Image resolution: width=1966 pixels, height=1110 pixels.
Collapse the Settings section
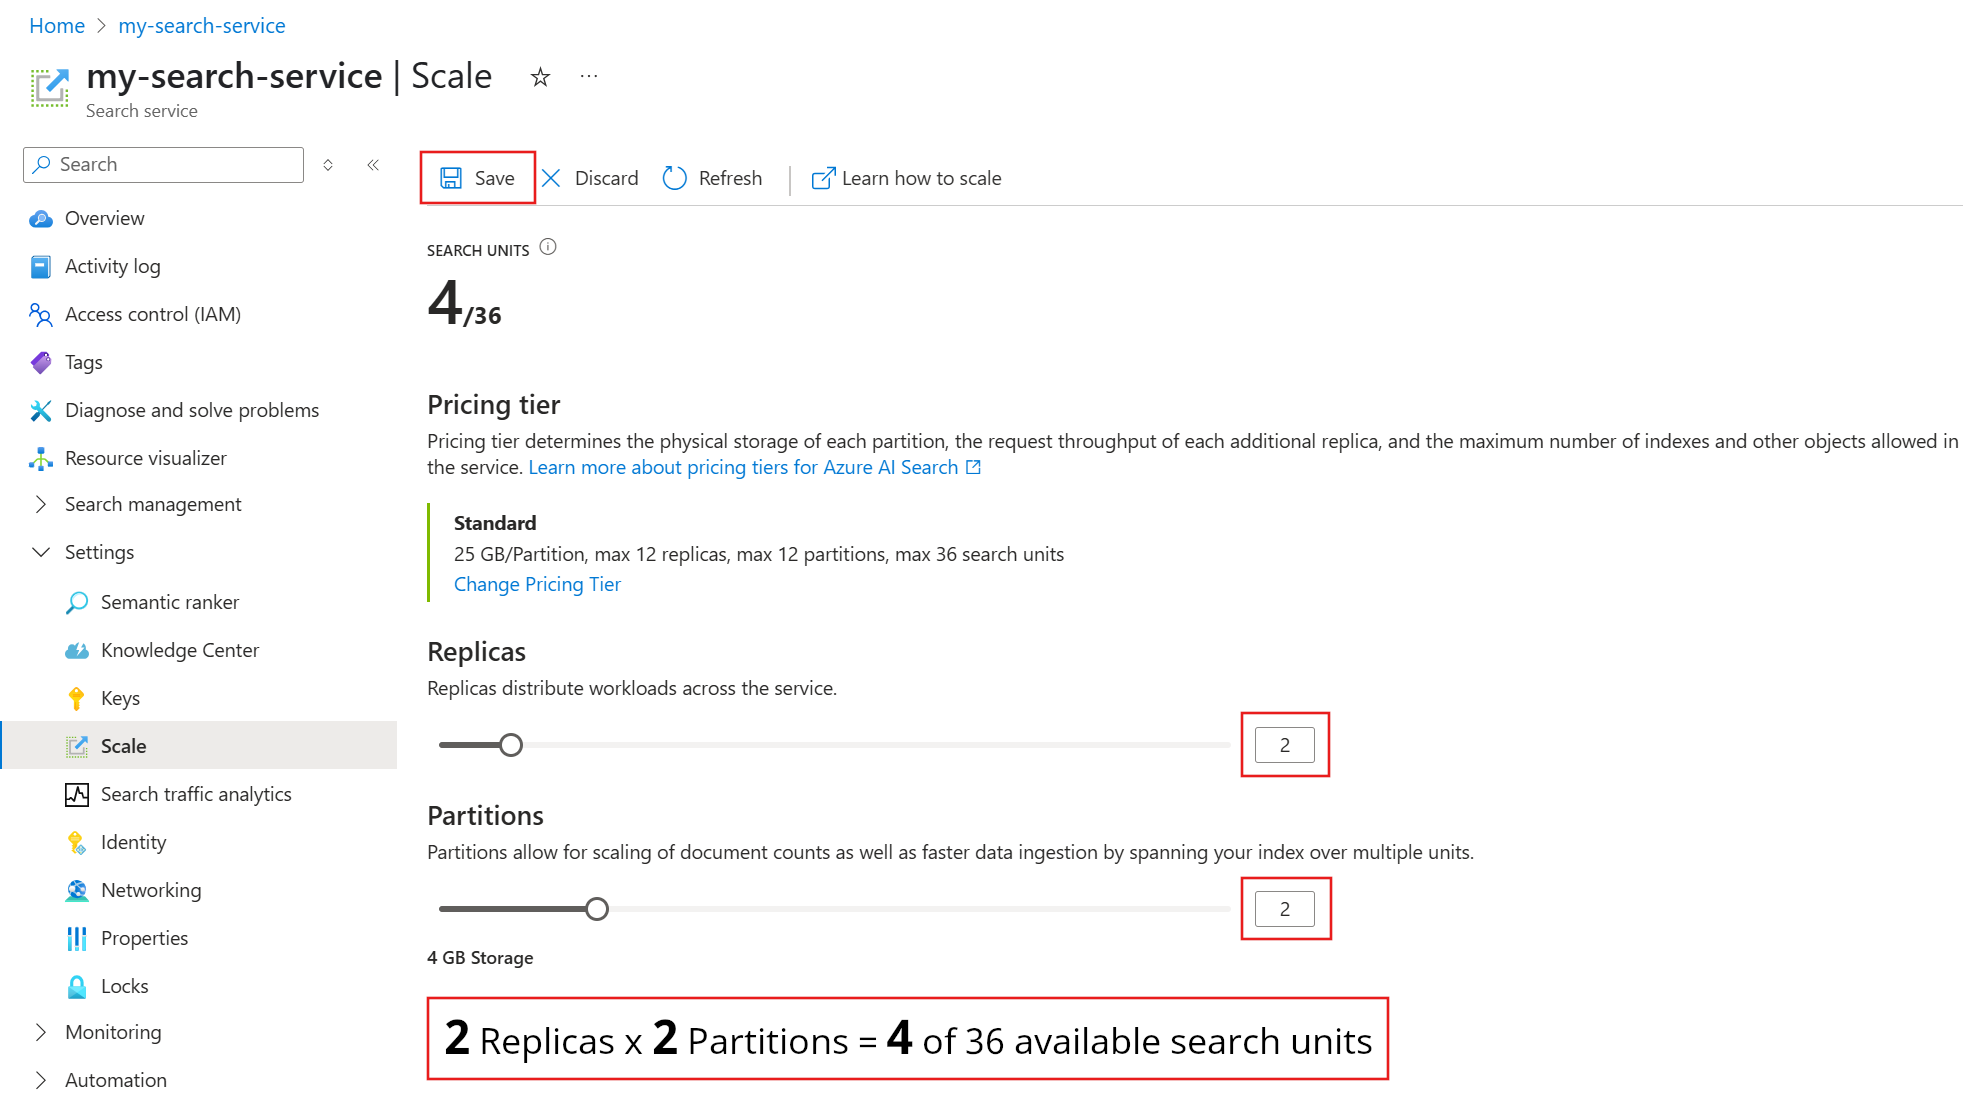(41, 552)
